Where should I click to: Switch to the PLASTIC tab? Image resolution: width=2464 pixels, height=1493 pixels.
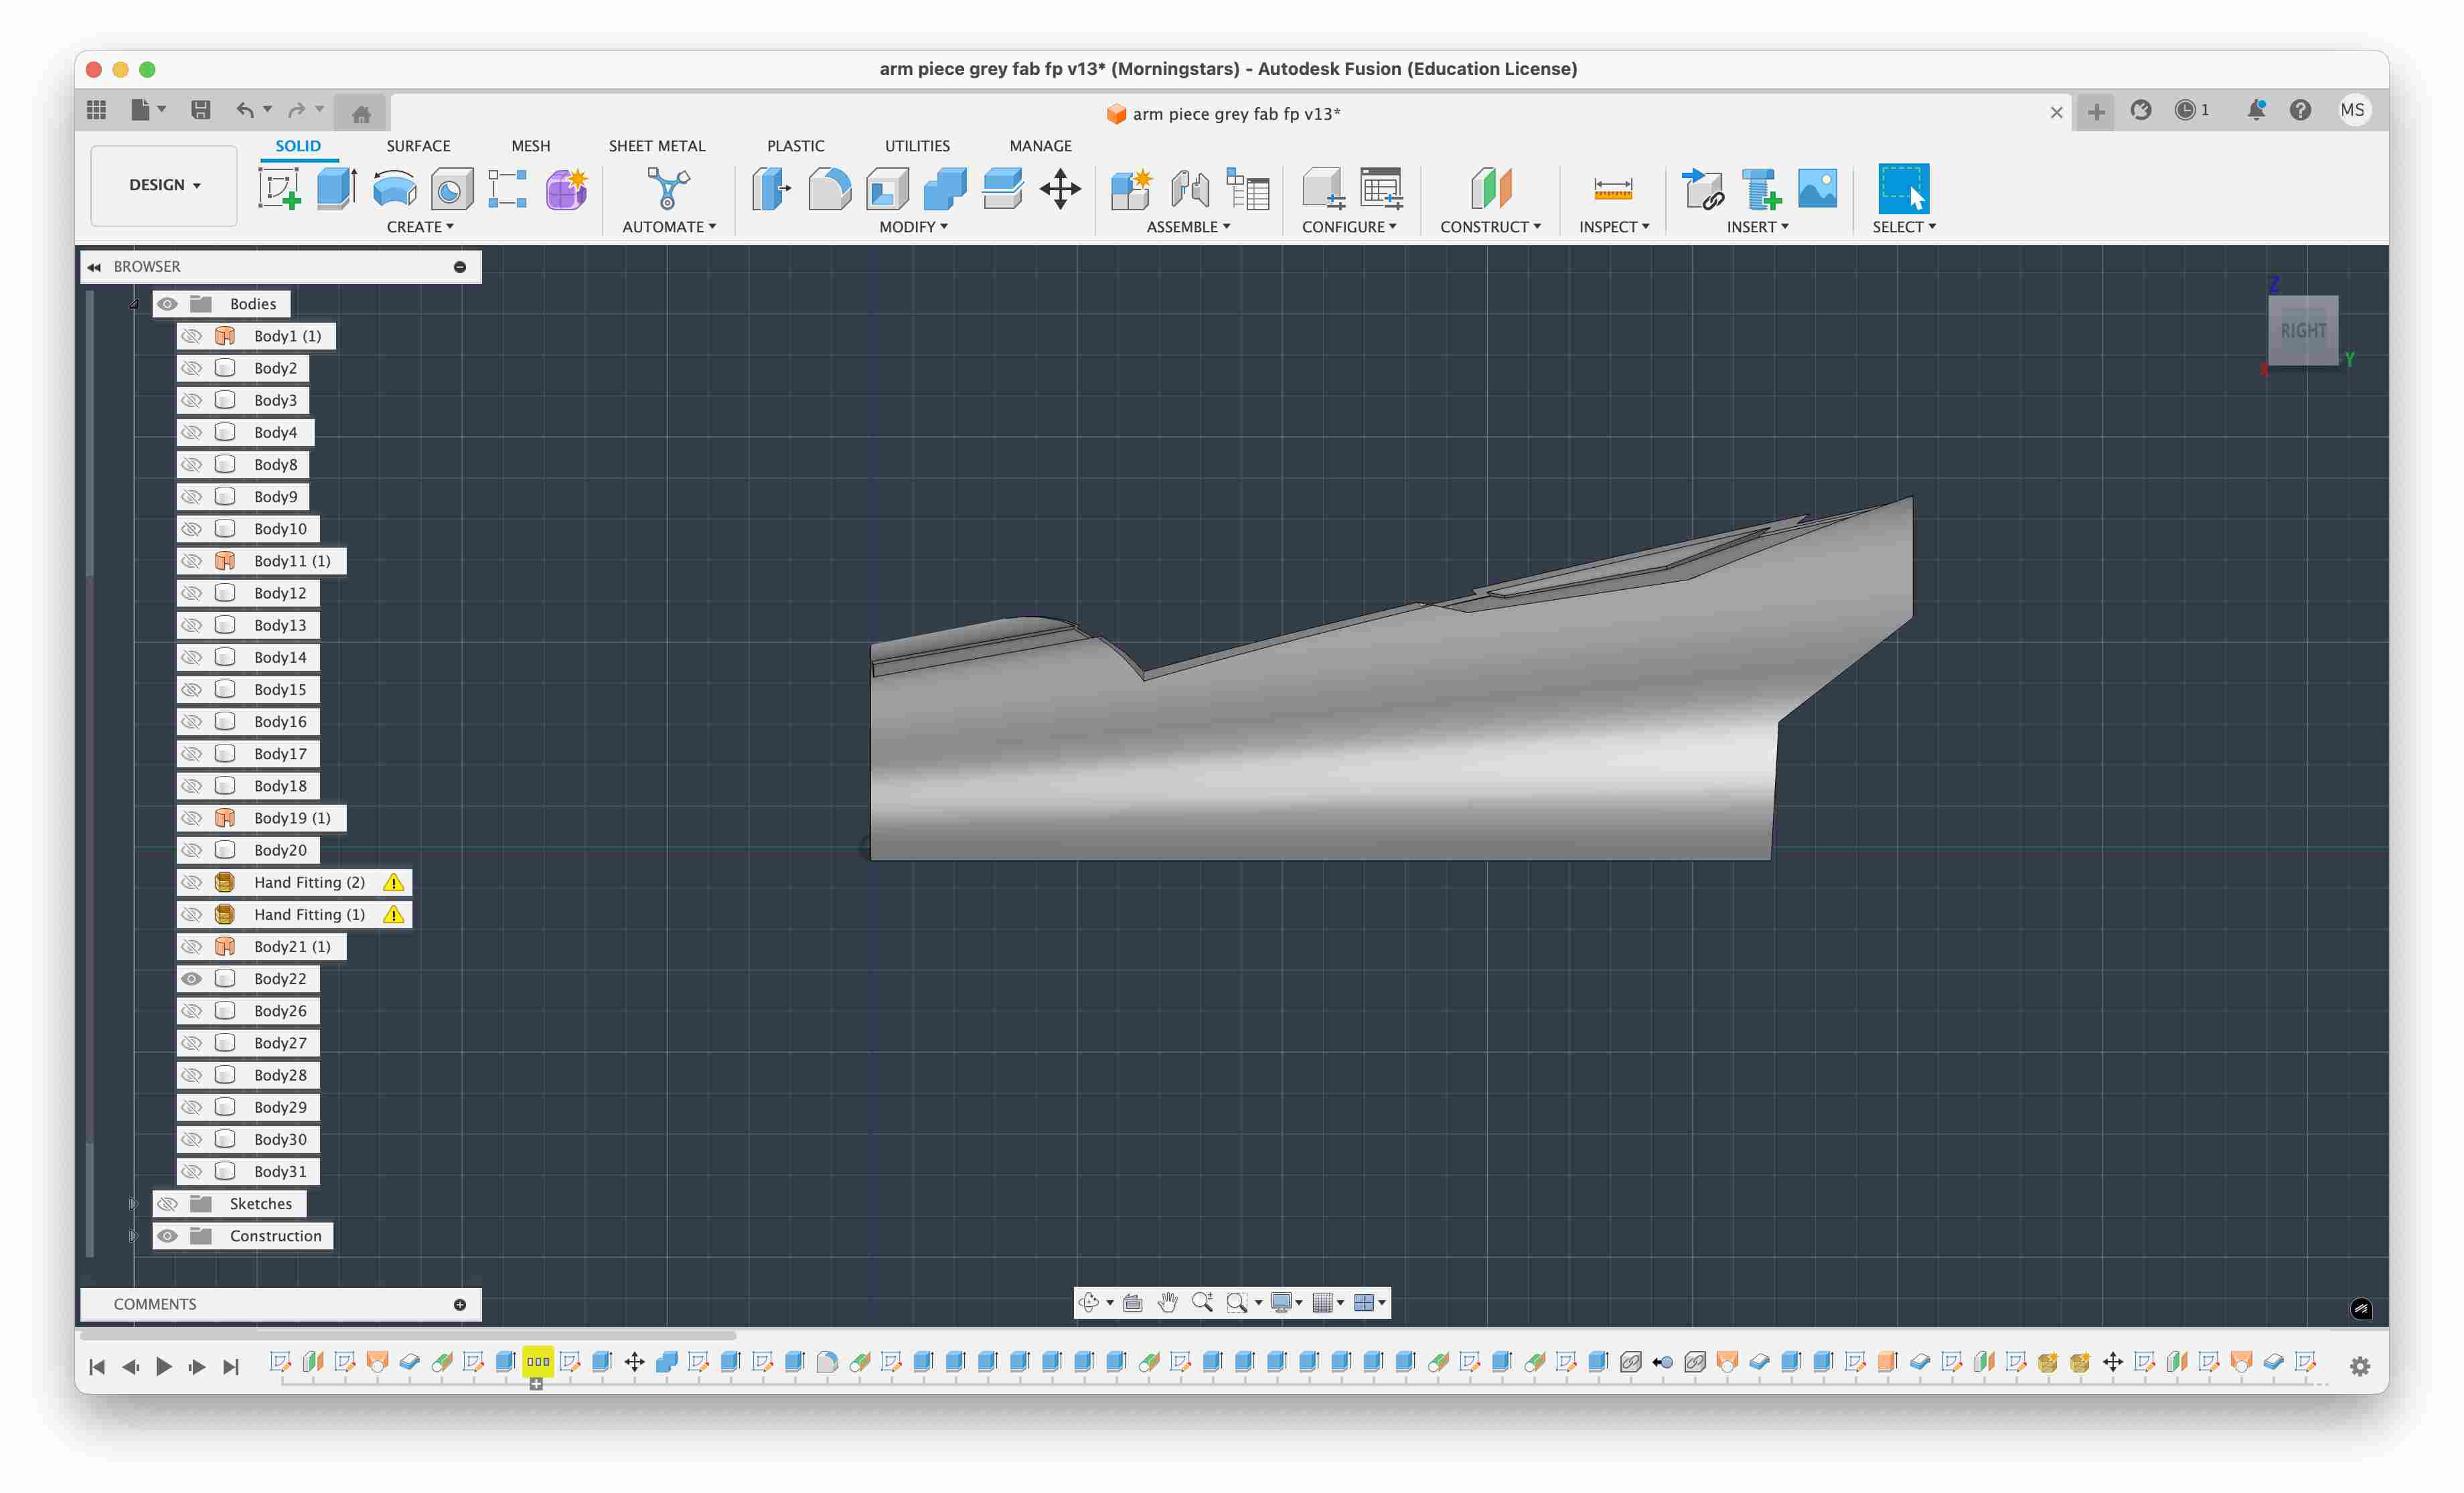pyautogui.click(x=796, y=146)
